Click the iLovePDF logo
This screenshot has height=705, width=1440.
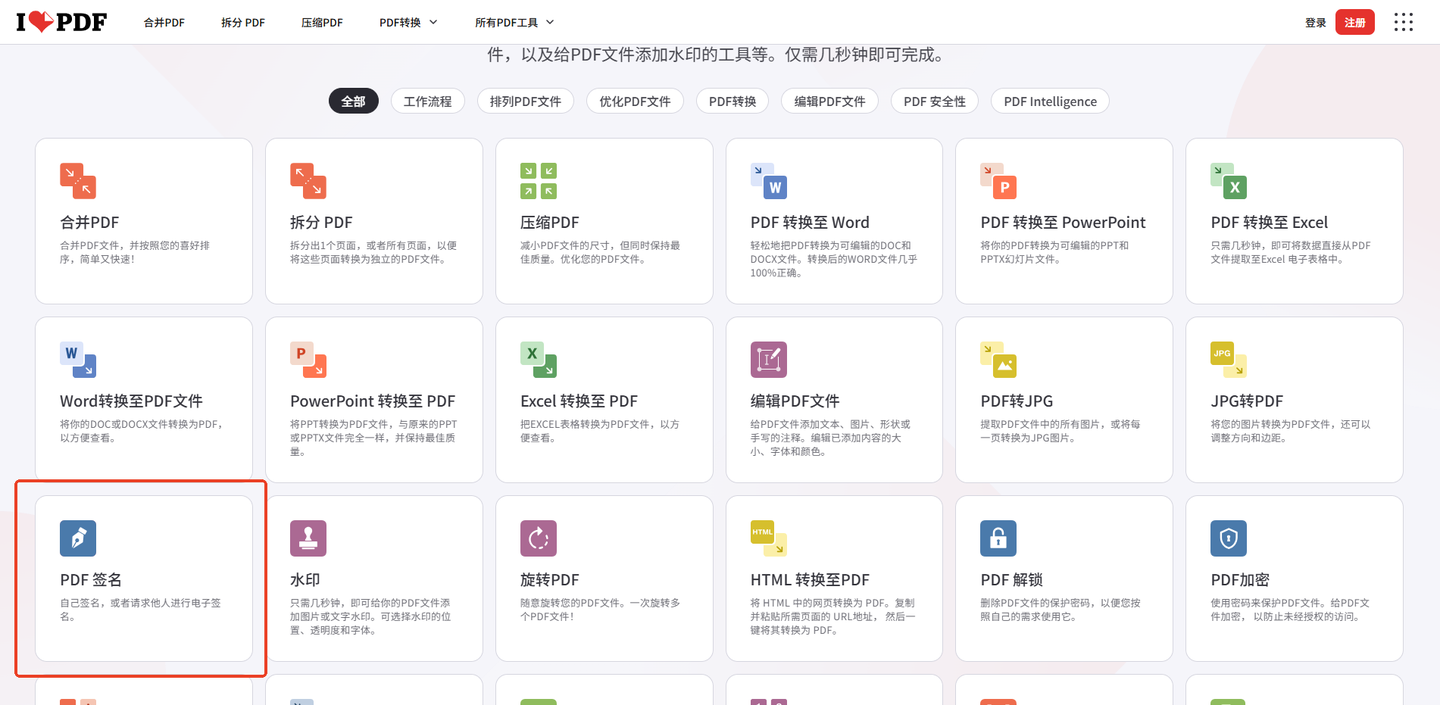click(62, 22)
